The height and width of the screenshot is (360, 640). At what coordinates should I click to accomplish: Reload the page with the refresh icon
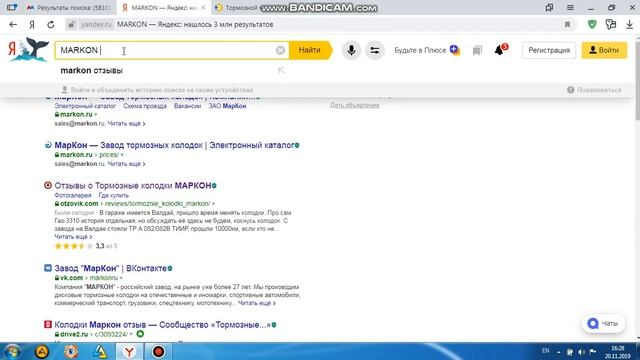[51, 24]
